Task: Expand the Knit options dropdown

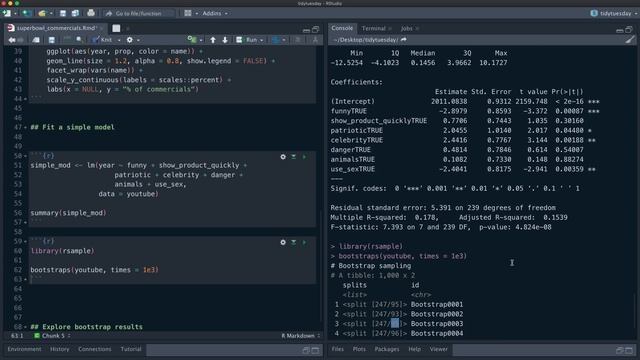Action: click(119, 40)
